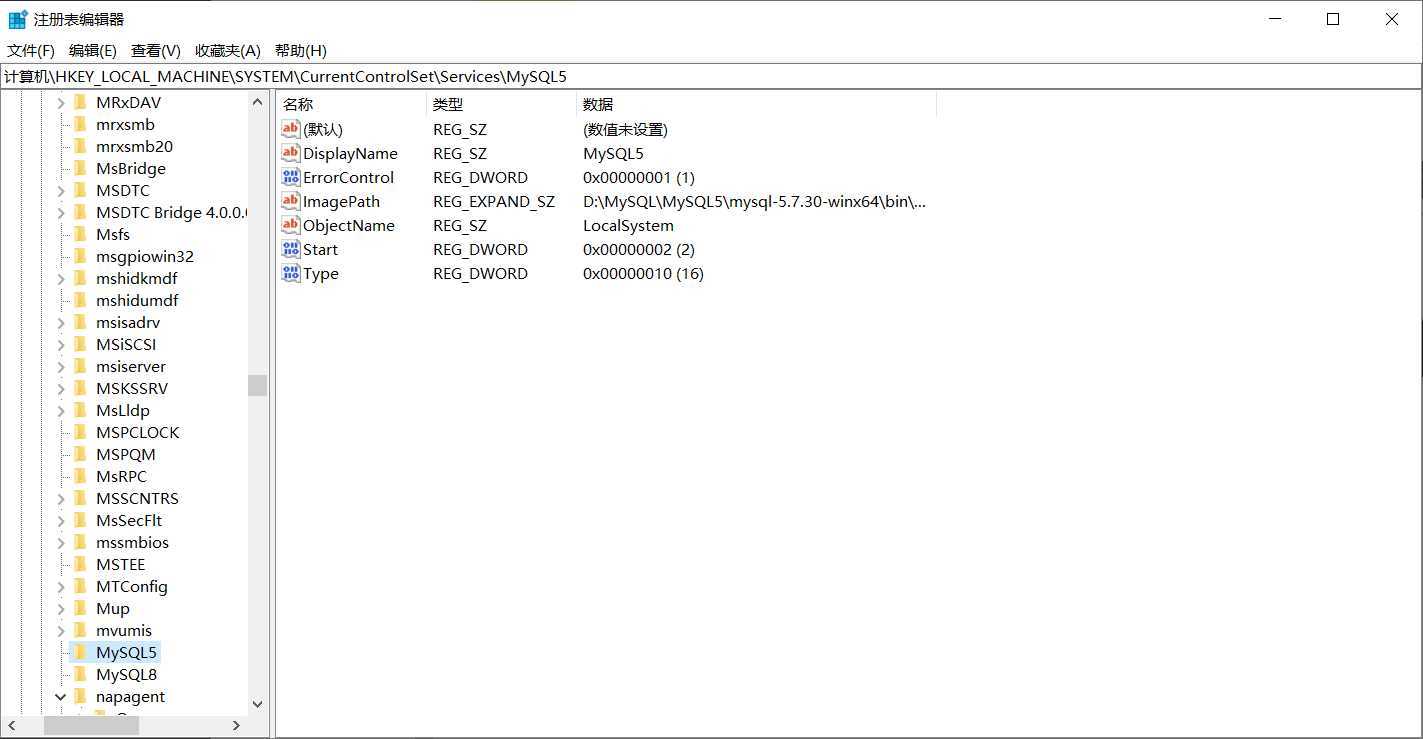Click the folder icon of MTConfig key
1423x739 pixels.
[x=81, y=586]
